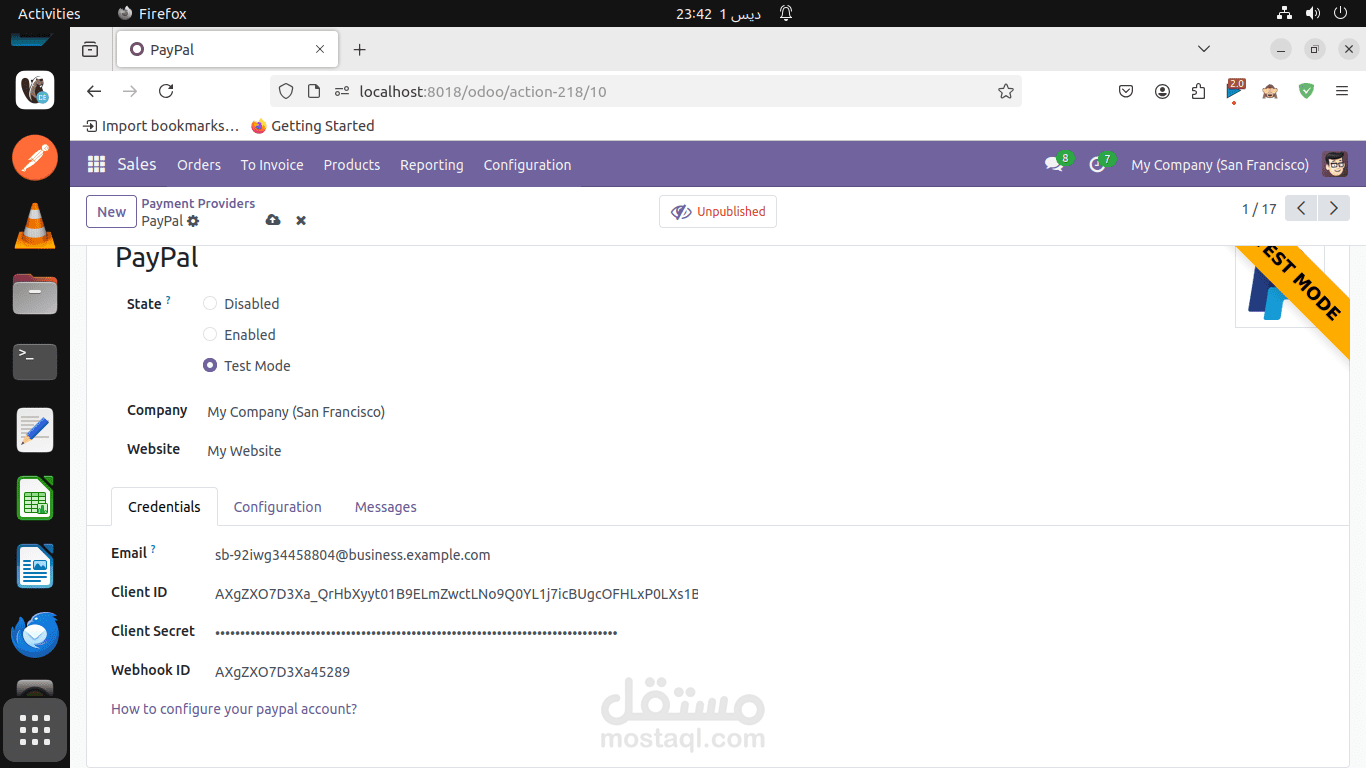Reload the page in Firefox
Image resolution: width=1366 pixels, height=768 pixels.
pos(166,91)
